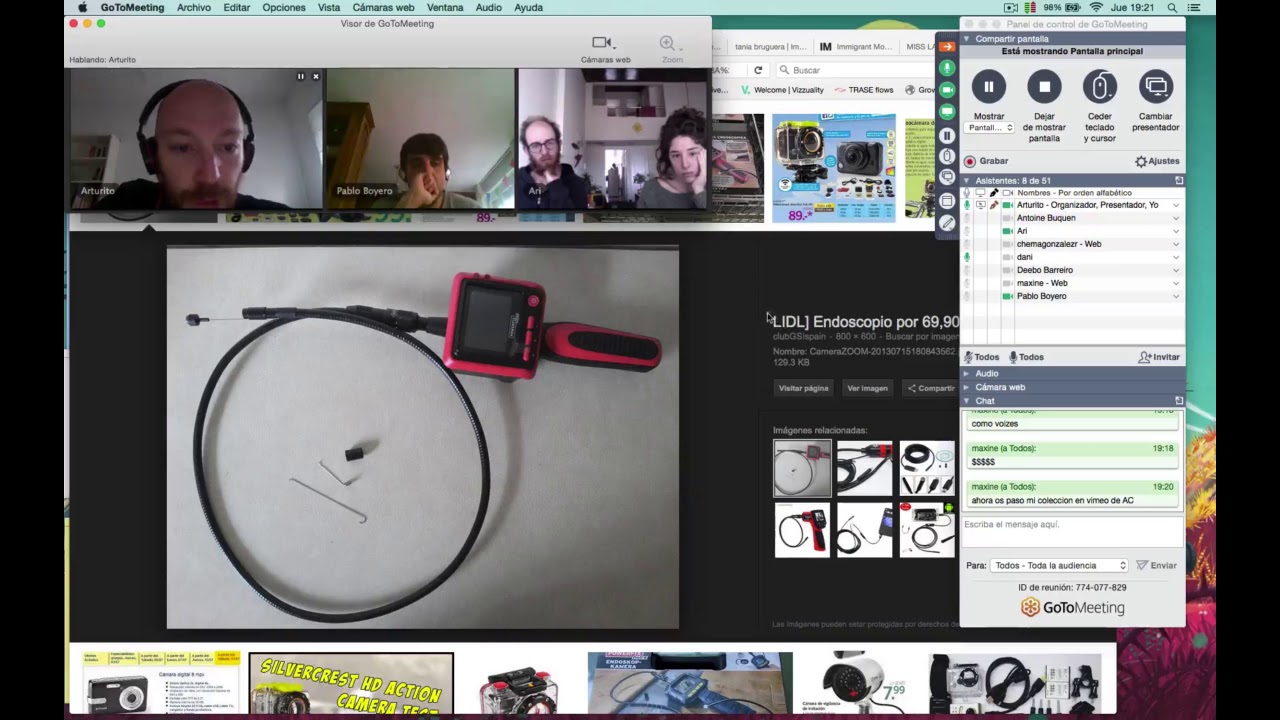
Task: Open the drawing tools pencil in side tab
Action: (947, 223)
